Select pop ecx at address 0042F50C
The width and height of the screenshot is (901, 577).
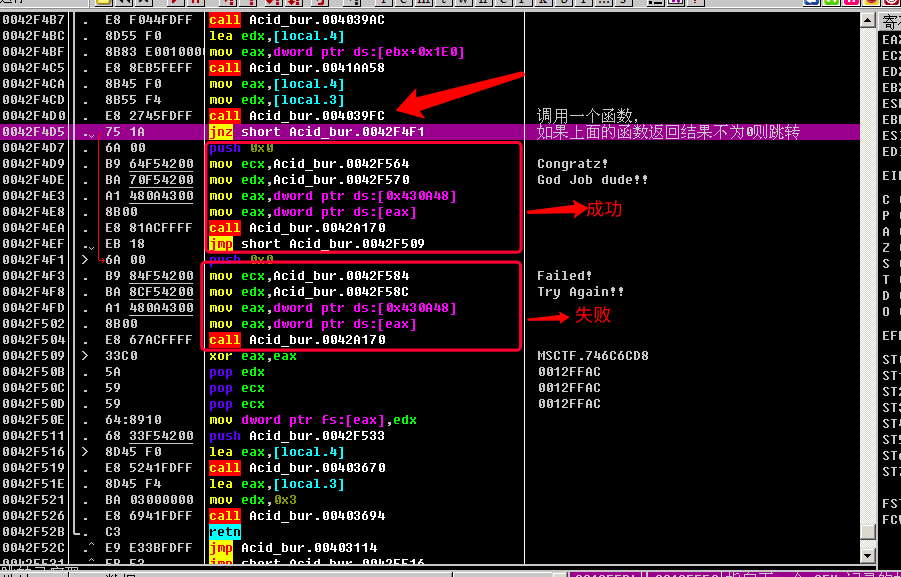[x=237, y=388]
